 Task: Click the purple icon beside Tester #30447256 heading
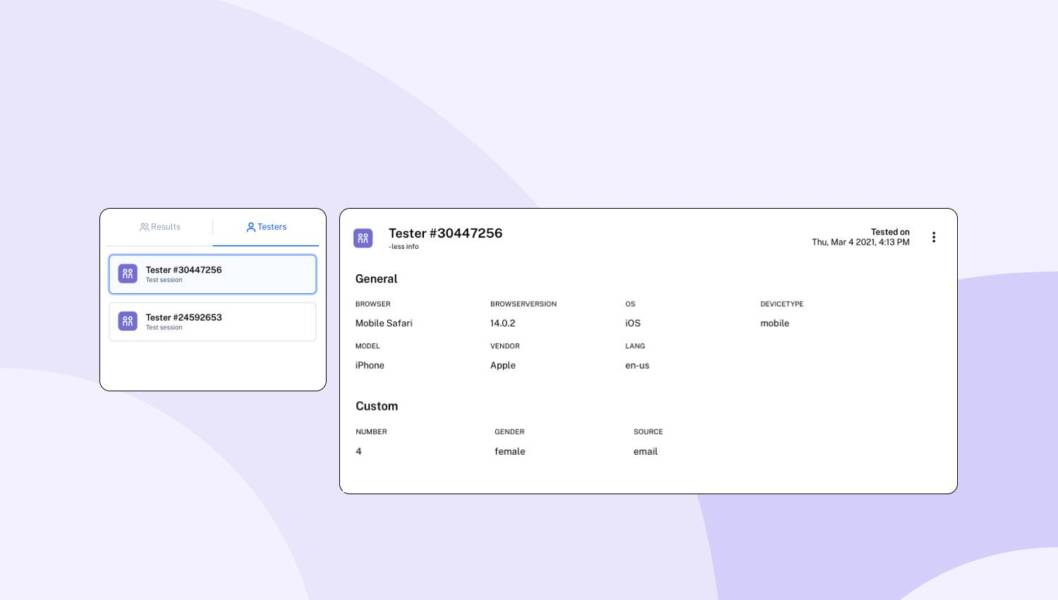[x=363, y=238]
